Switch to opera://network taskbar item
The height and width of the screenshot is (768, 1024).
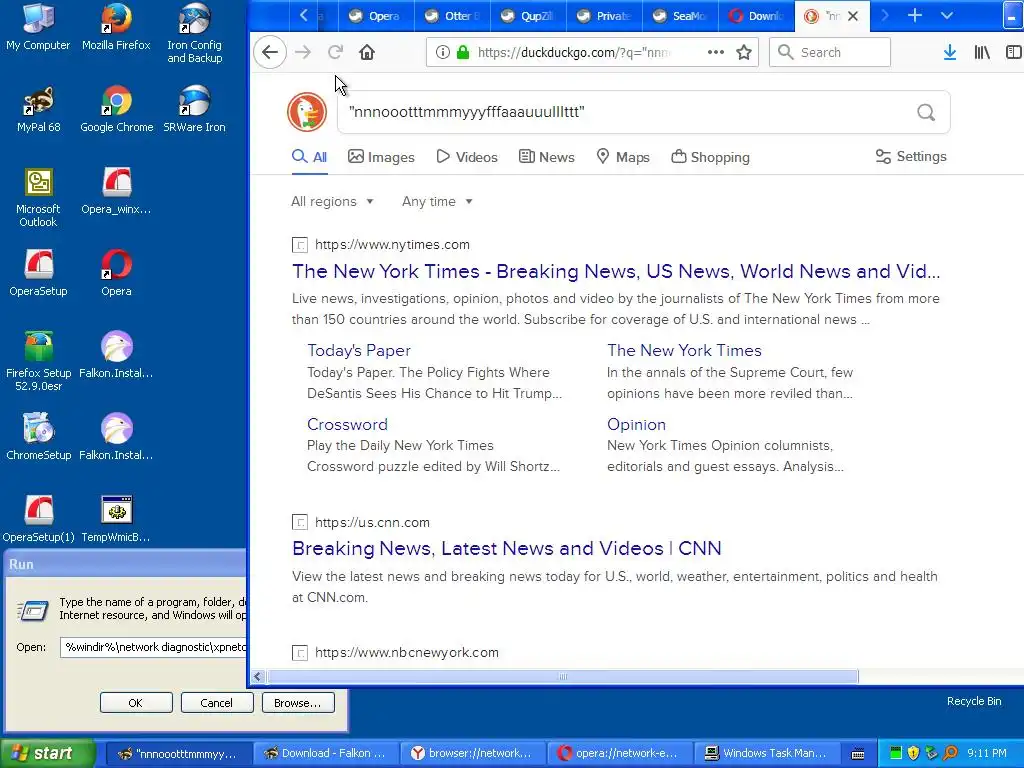tap(619, 754)
